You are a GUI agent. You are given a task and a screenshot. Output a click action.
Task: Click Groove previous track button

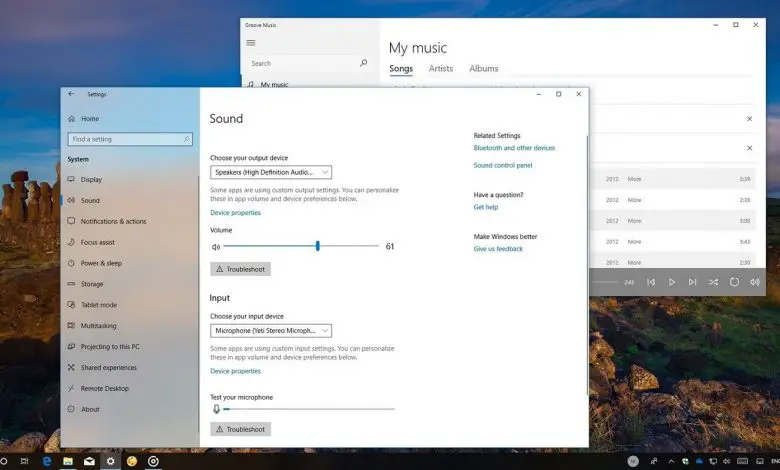pyautogui.click(x=651, y=282)
